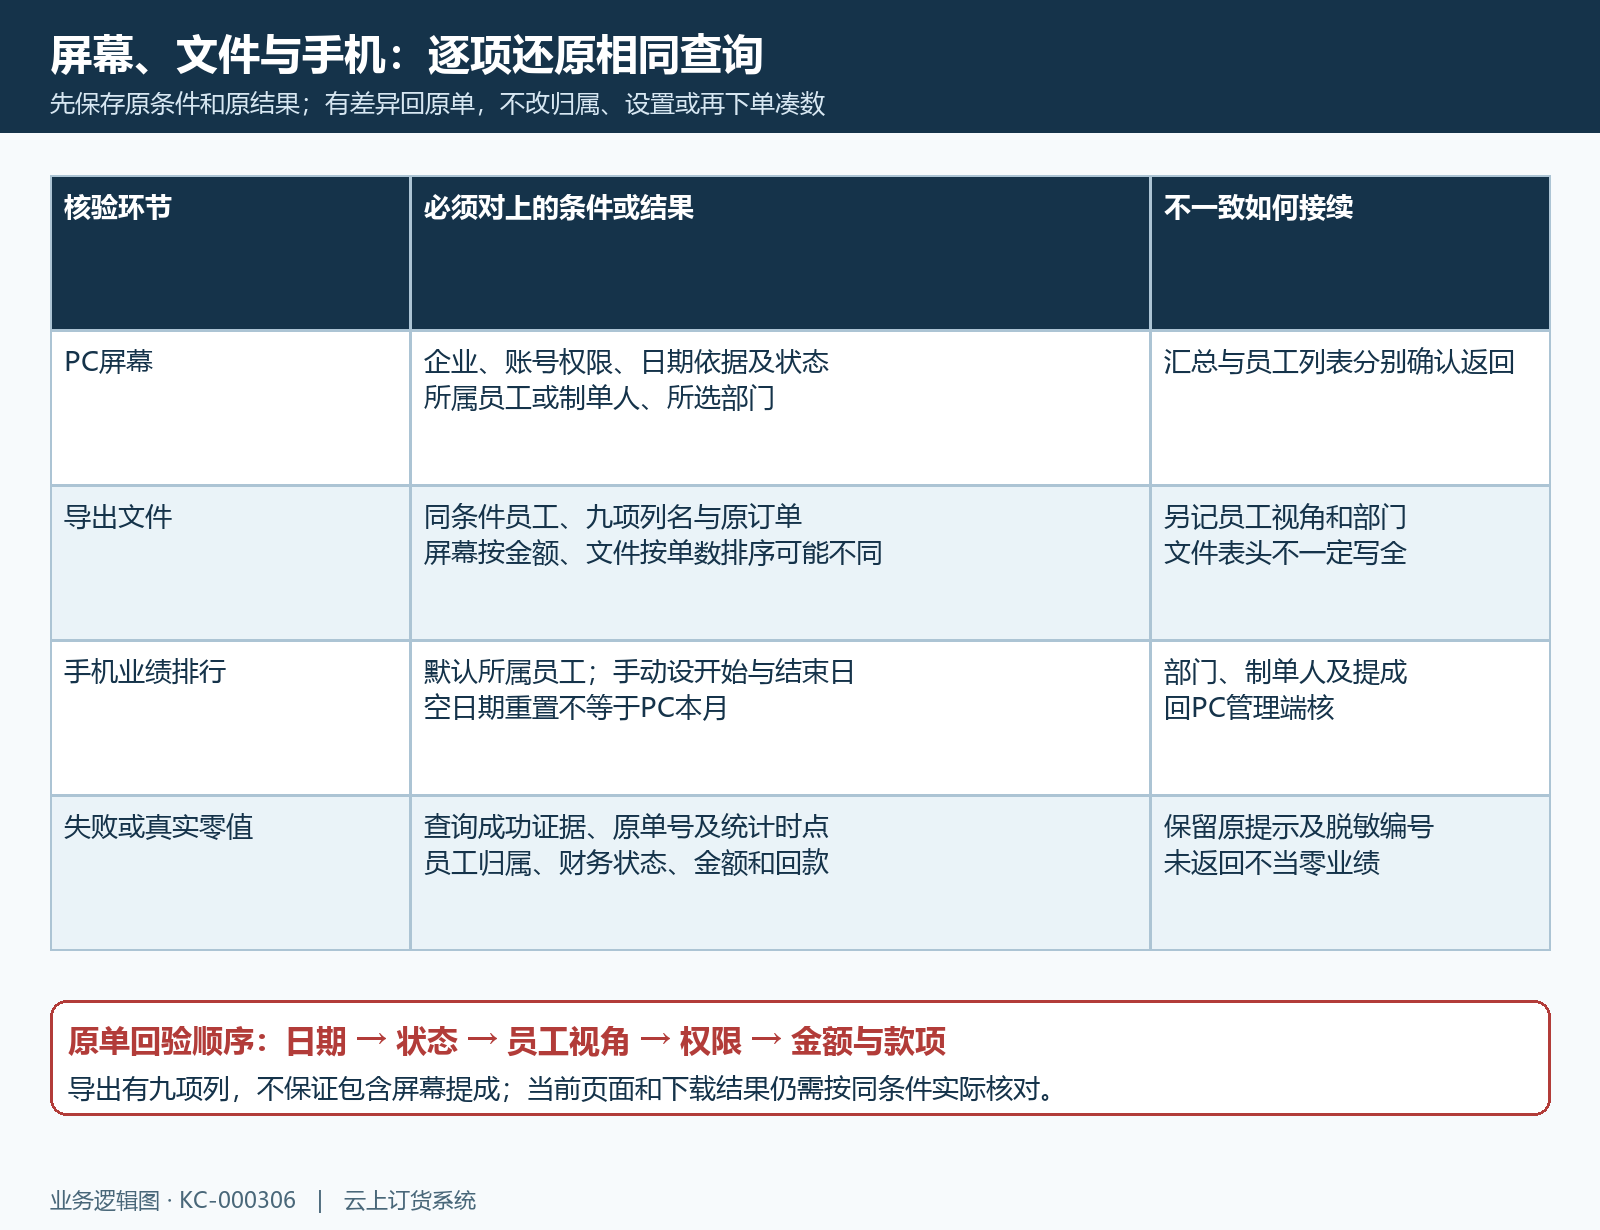
Task: Click the line 所属员工或制单人、所选部门
Action: click(599, 398)
